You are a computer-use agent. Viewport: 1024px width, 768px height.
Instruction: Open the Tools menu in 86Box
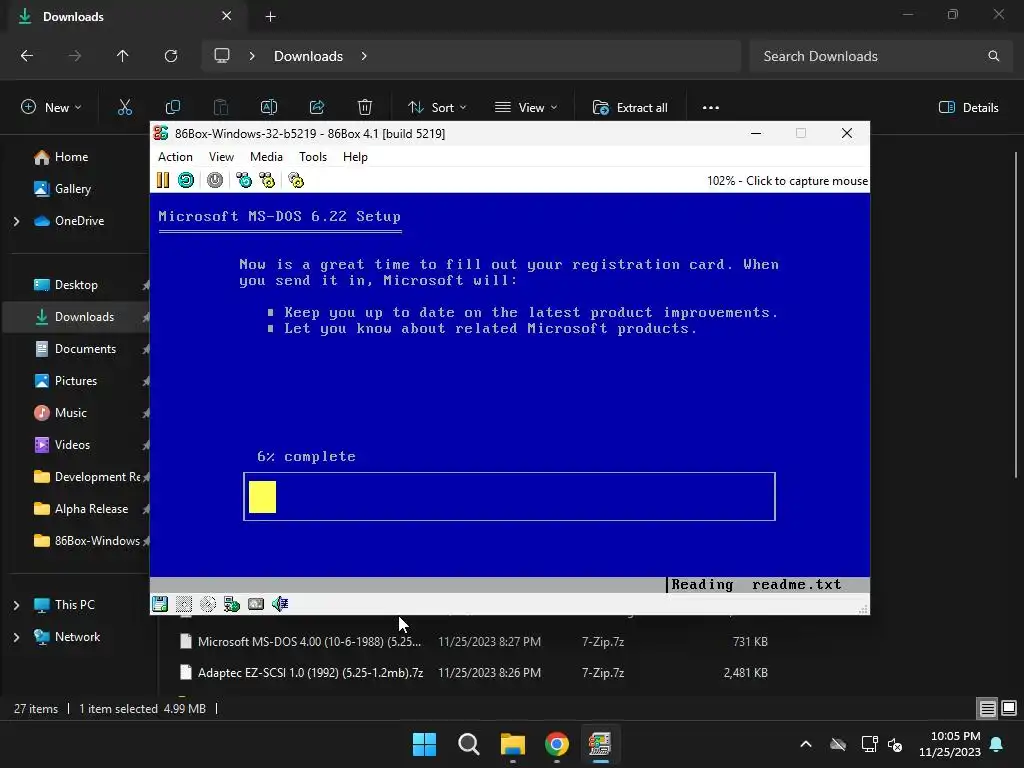coord(313,157)
